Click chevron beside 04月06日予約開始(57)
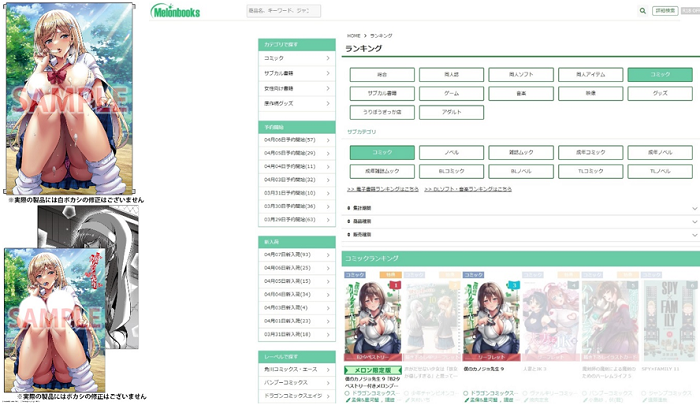700x405 pixels. pyautogui.click(x=328, y=140)
